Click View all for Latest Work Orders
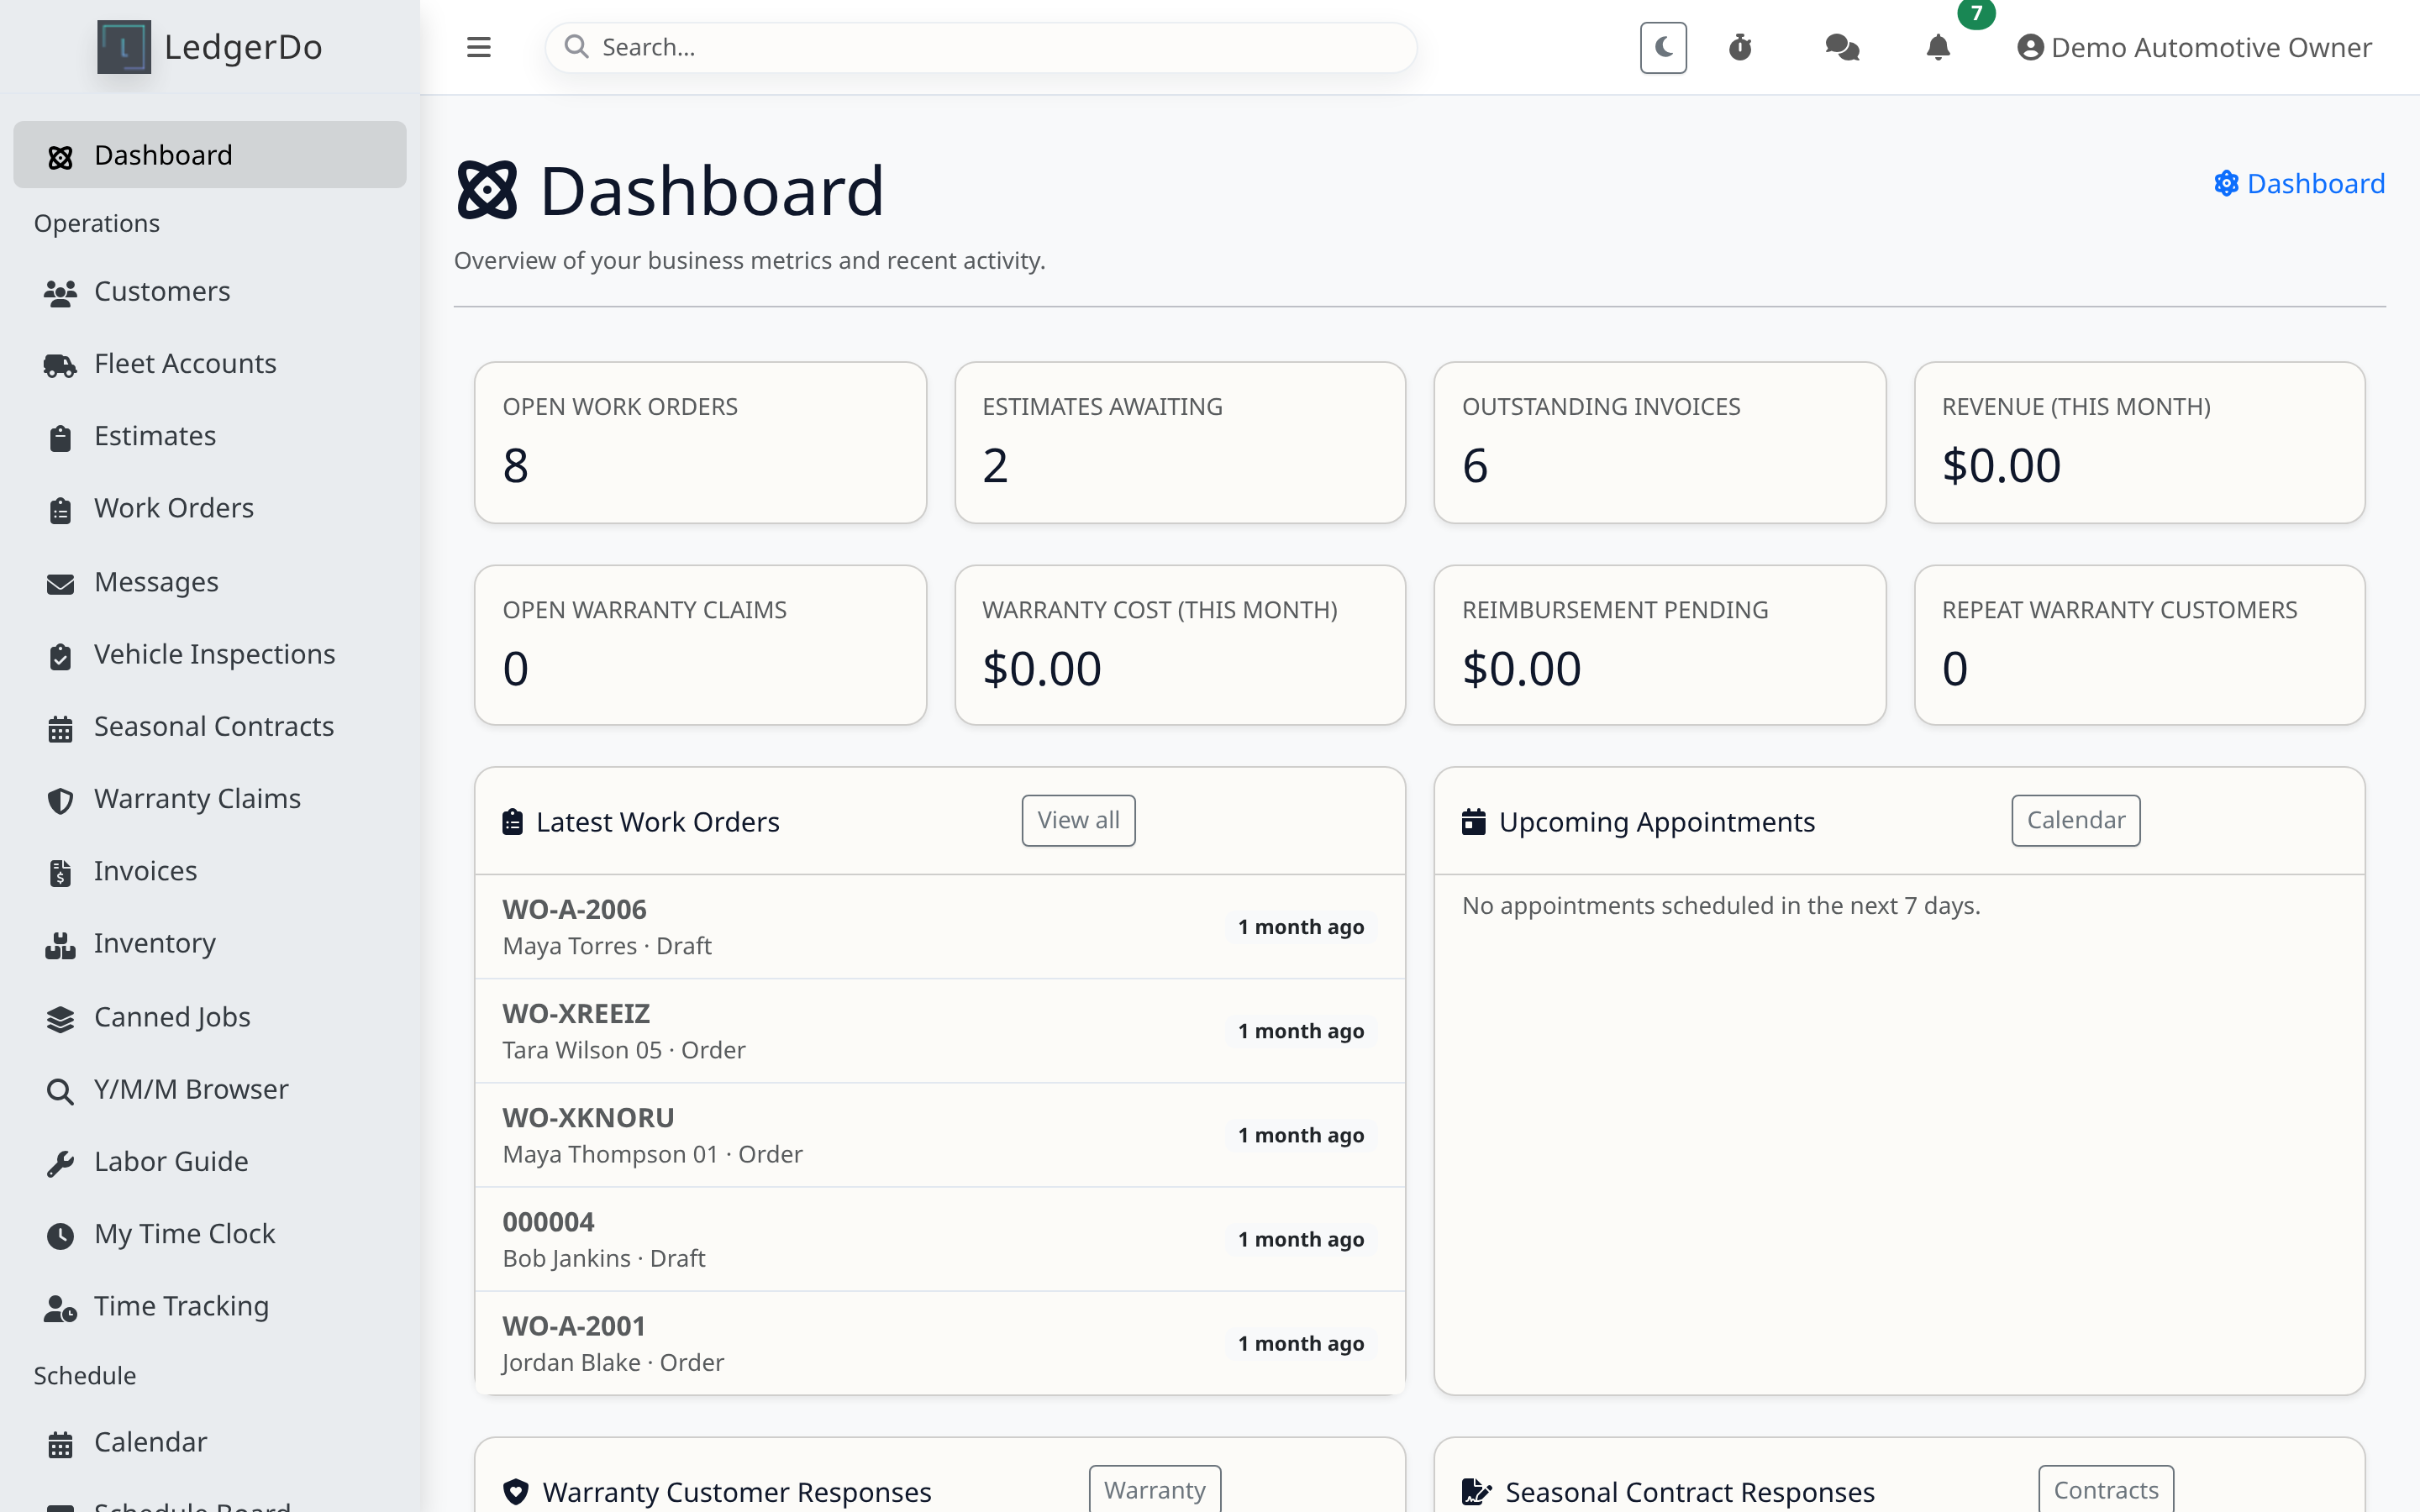This screenshot has height=1512, width=2420. pos(1078,820)
